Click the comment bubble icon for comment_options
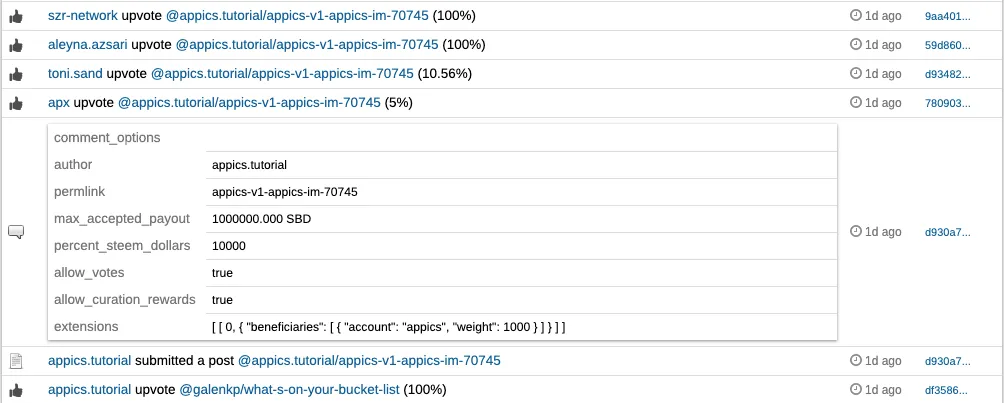 click(x=16, y=232)
